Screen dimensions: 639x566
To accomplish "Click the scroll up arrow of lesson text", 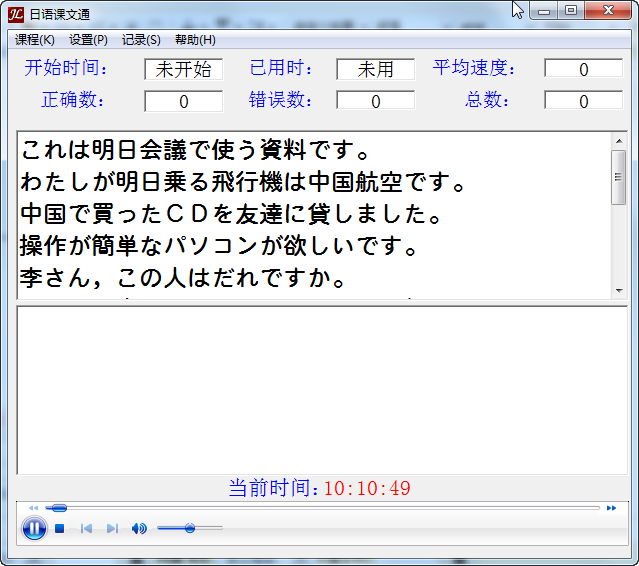I will point(618,141).
